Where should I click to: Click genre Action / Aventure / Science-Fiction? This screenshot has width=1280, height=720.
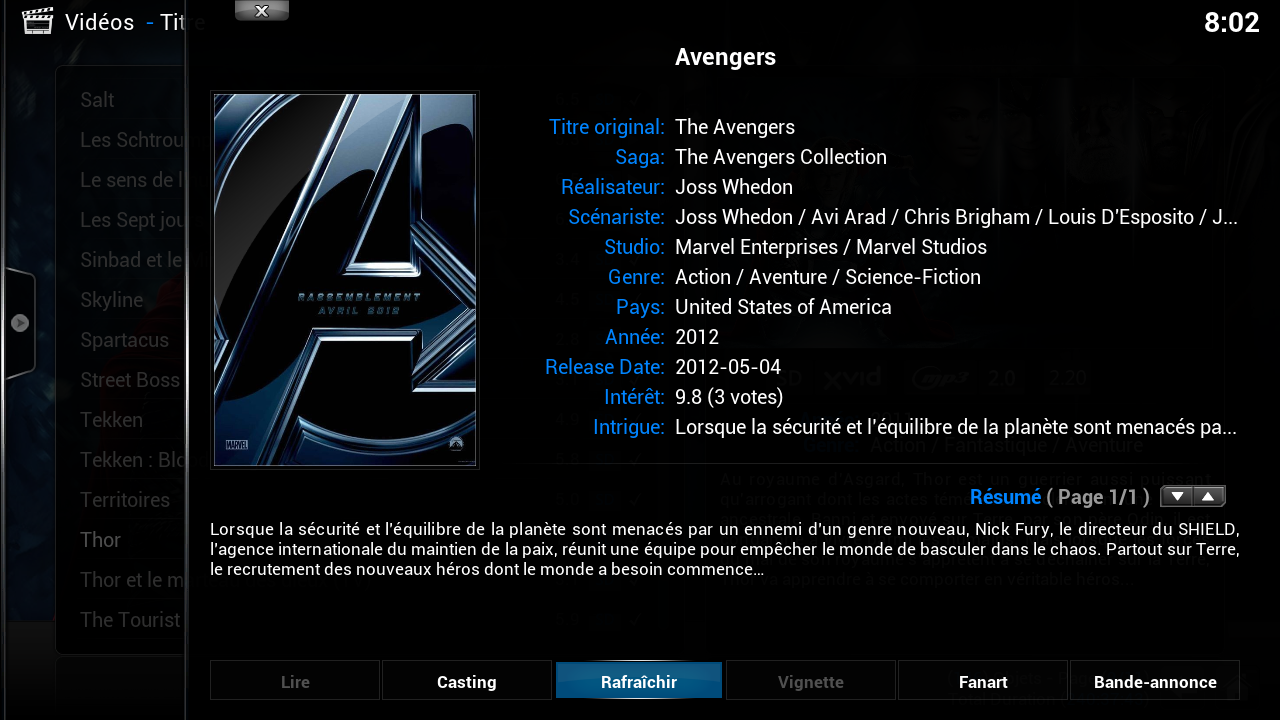click(x=828, y=277)
